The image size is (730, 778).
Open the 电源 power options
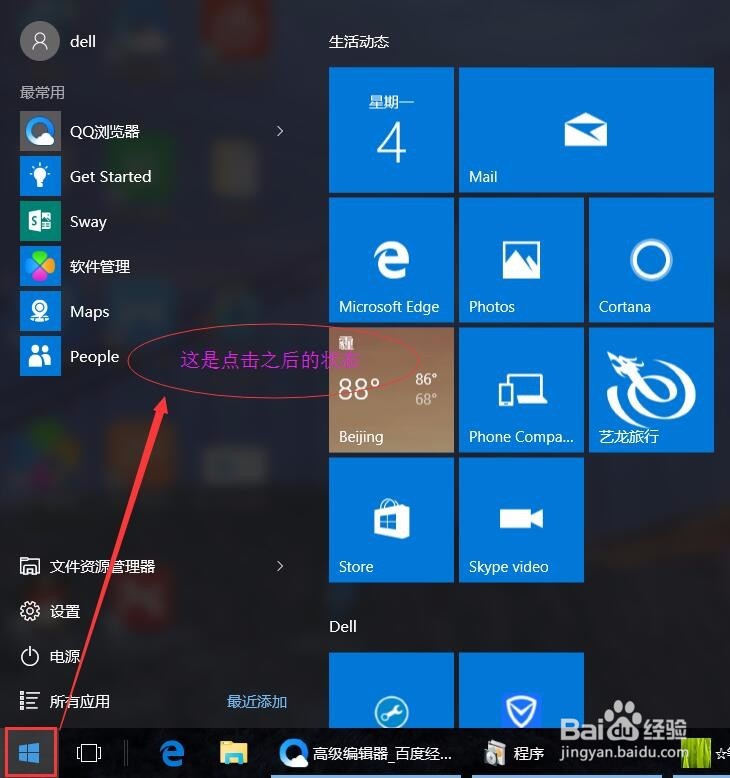[x=50, y=656]
